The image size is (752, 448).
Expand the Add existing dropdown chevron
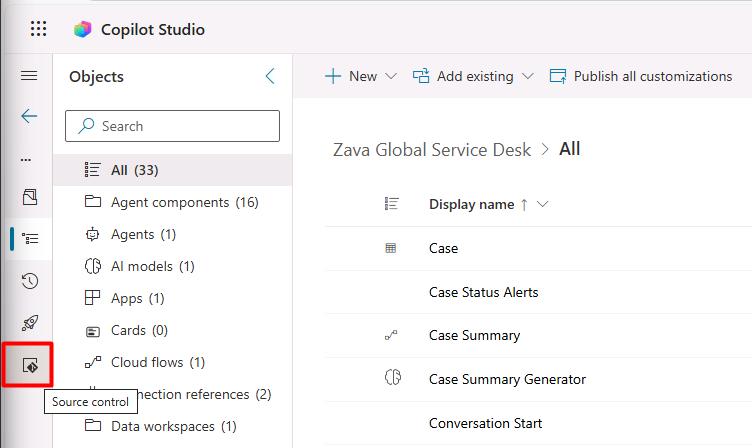[x=528, y=76]
